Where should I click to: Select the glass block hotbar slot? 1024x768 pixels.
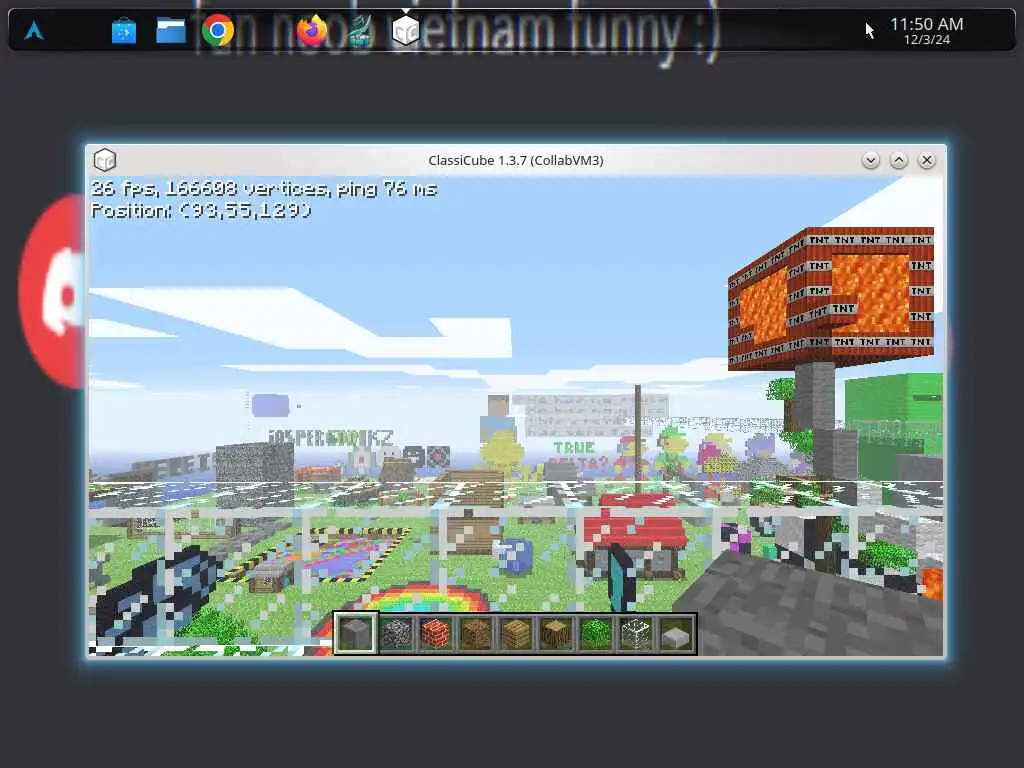click(635, 633)
